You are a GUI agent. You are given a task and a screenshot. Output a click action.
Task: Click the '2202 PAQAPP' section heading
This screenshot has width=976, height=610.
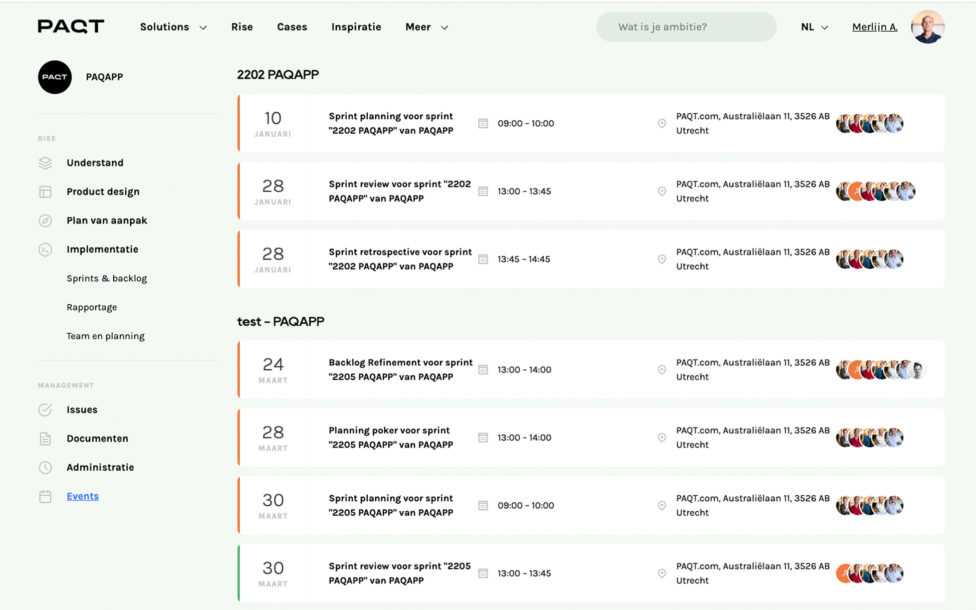278,75
